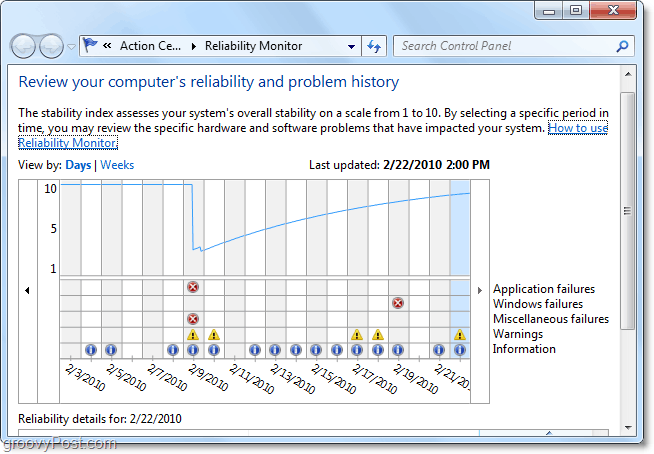The width and height of the screenshot is (654, 454).
Task: Click the Application failures legend label
Action: (544, 289)
